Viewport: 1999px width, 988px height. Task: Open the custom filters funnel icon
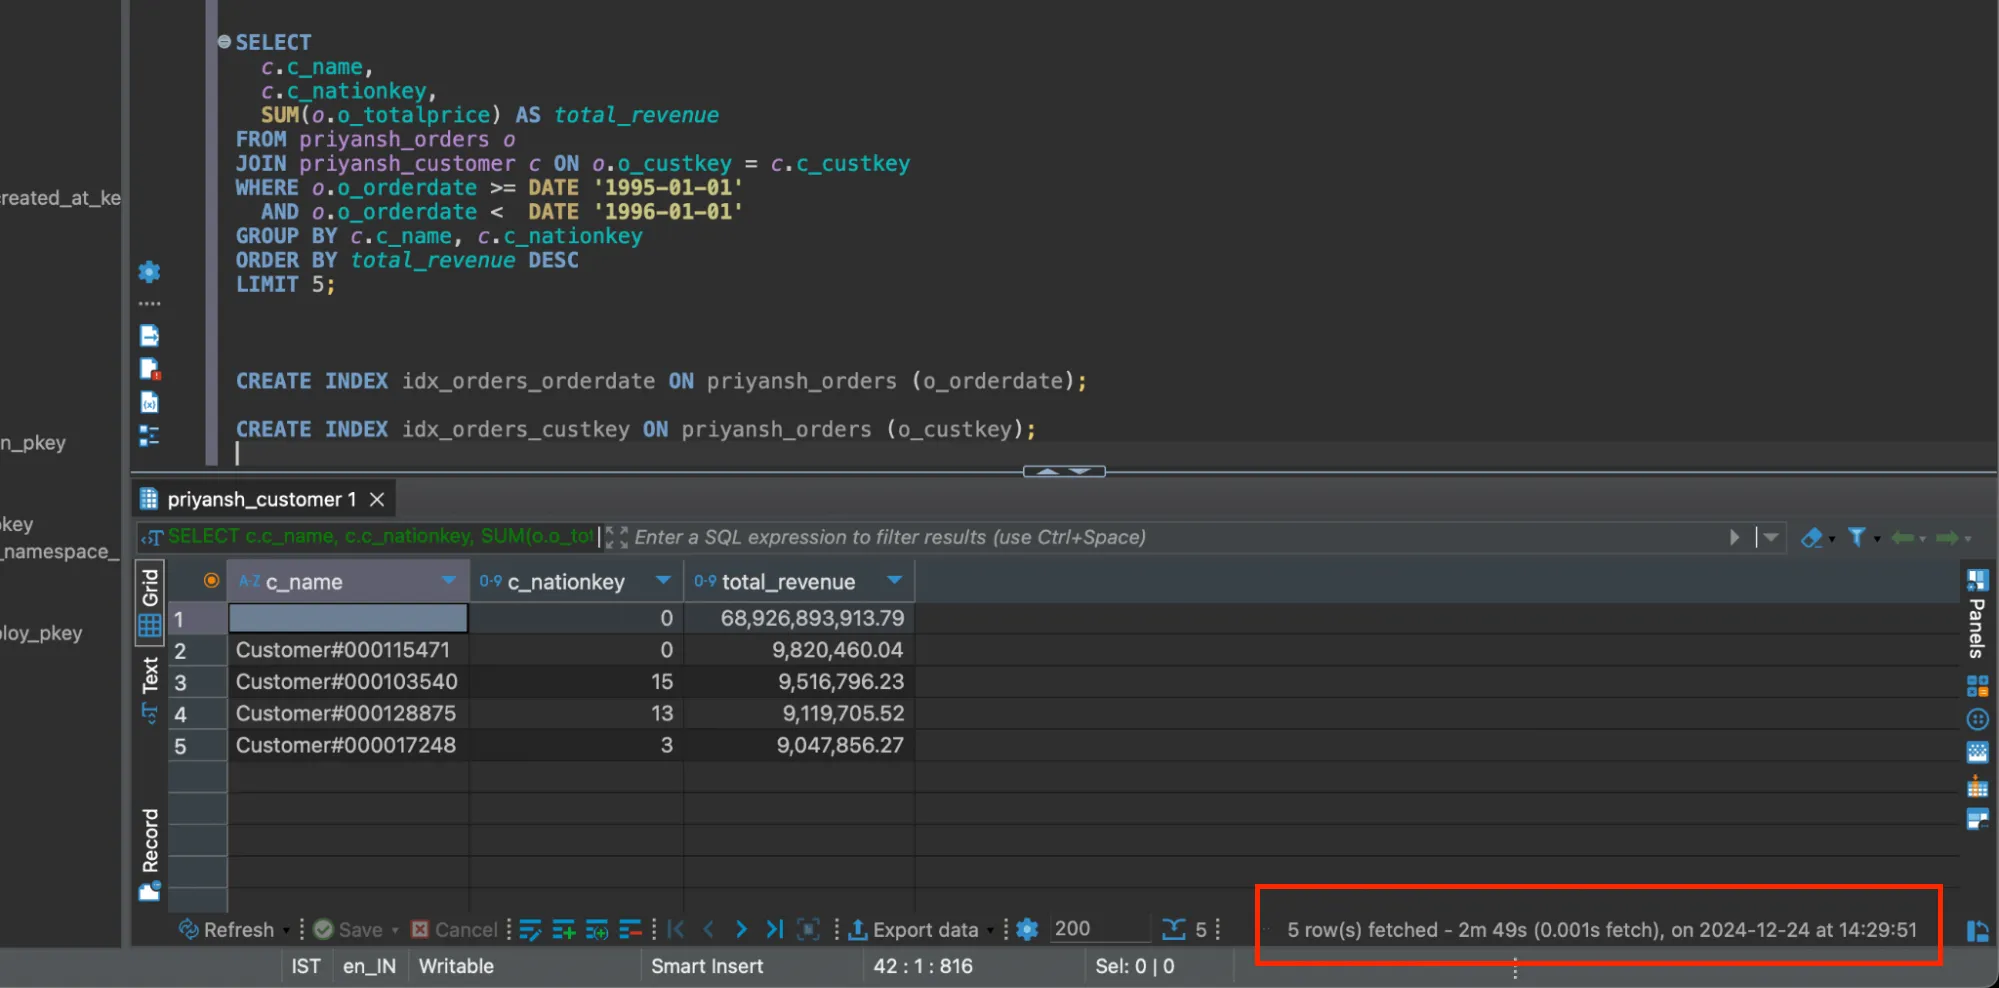click(1857, 537)
